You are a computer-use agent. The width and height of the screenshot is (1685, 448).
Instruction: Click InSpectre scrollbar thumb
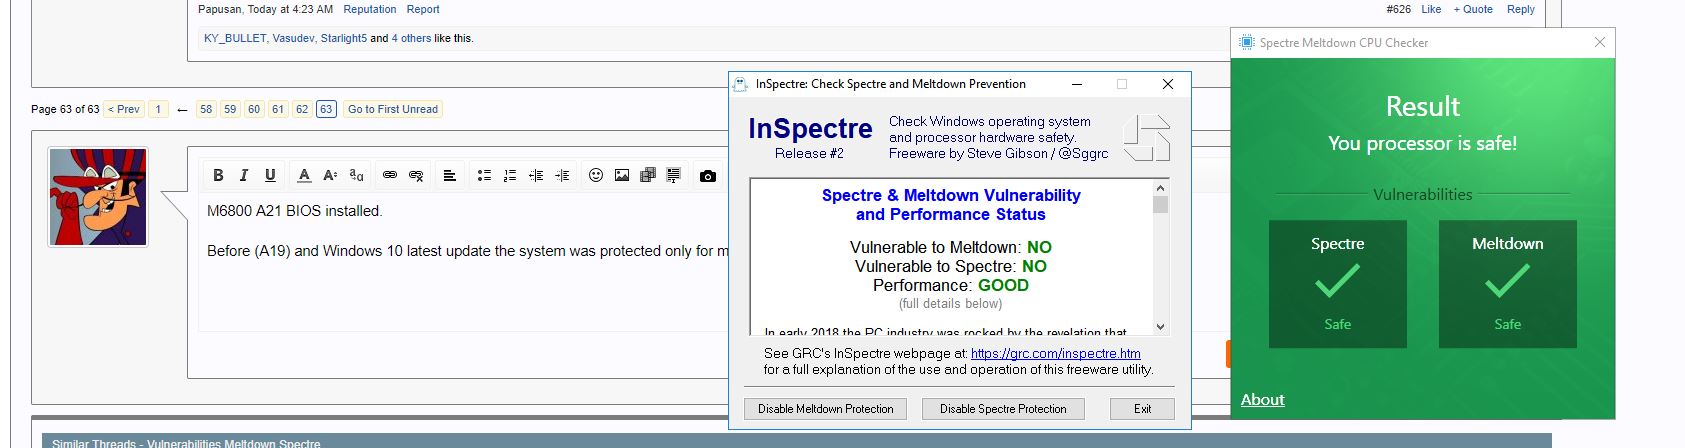[1160, 205]
